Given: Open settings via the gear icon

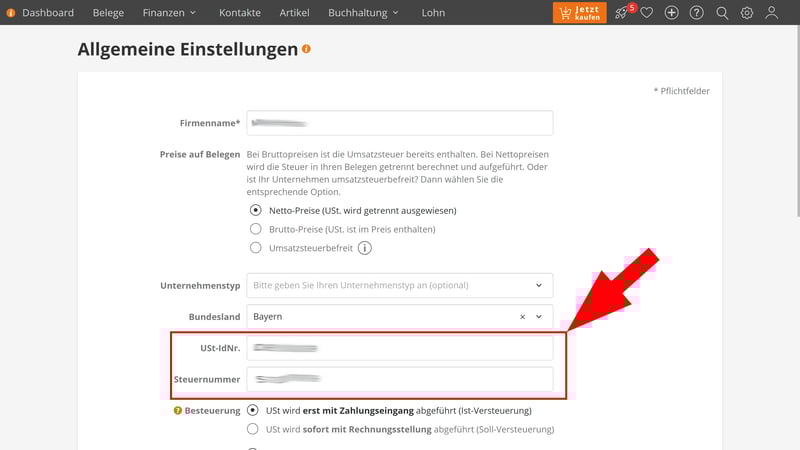Looking at the screenshot, I should pyautogui.click(x=747, y=13).
